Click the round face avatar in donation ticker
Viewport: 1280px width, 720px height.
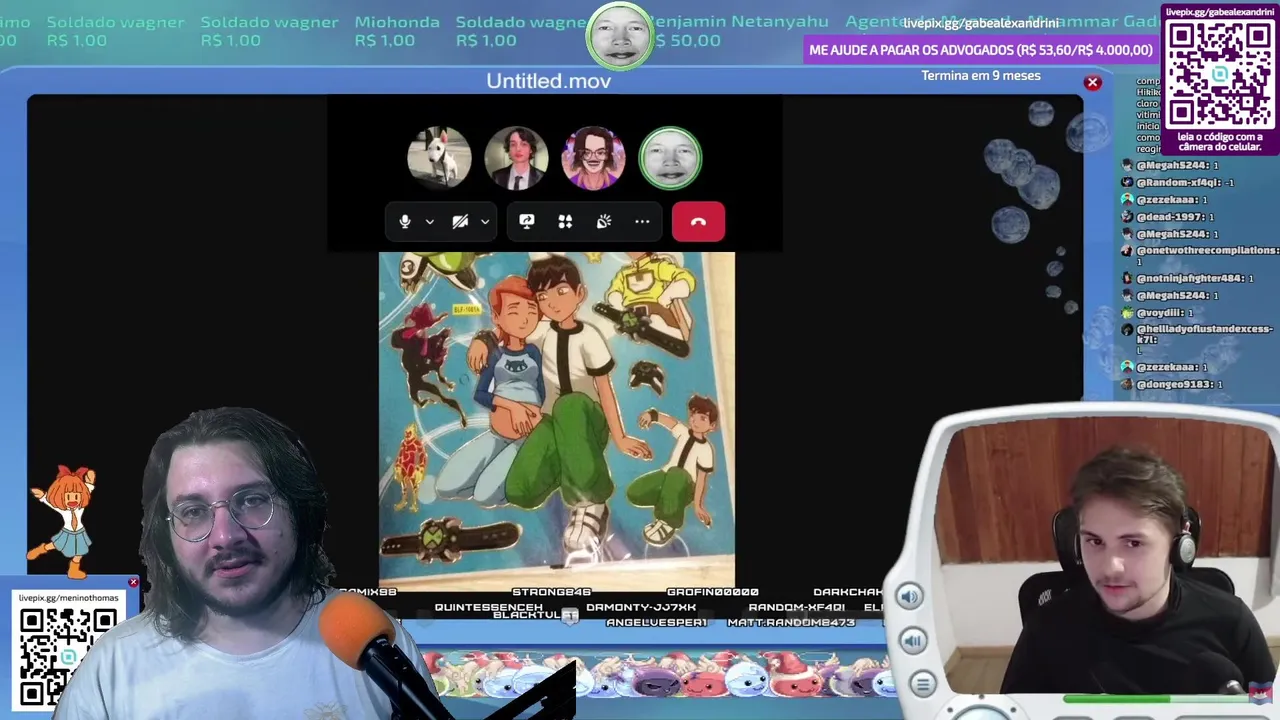[620, 36]
